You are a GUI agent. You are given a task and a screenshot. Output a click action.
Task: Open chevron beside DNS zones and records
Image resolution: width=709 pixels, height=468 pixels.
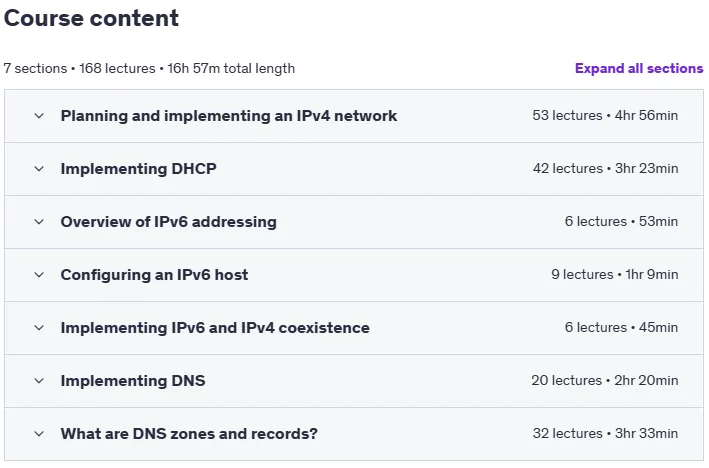39,434
